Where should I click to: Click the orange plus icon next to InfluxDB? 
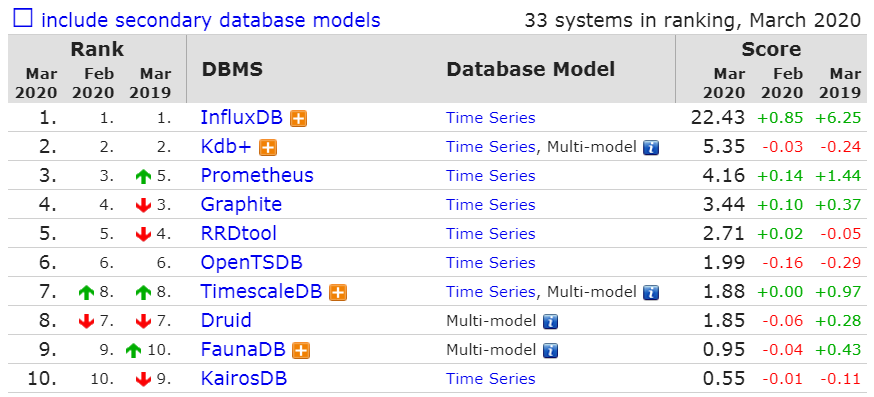click(x=299, y=119)
